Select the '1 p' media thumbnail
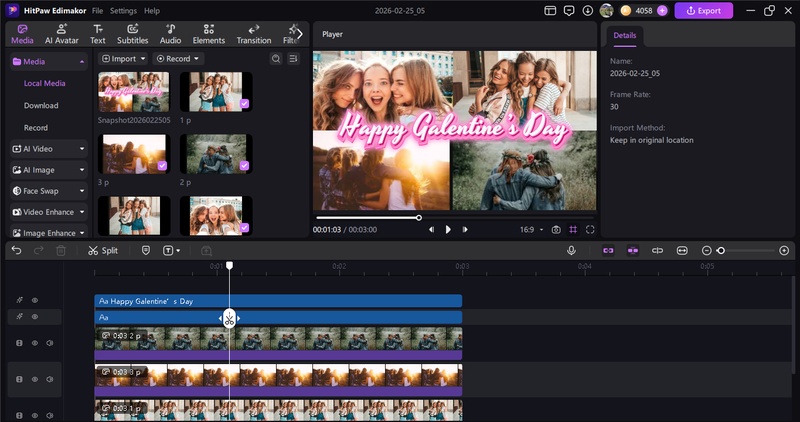The width and height of the screenshot is (800, 422). click(x=216, y=92)
